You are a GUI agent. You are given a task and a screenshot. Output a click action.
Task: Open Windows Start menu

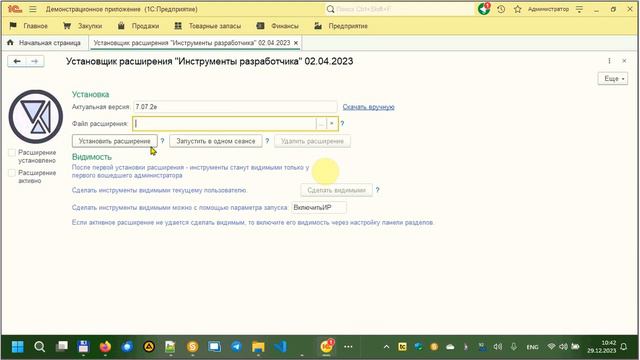pyautogui.click(x=18, y=347)
